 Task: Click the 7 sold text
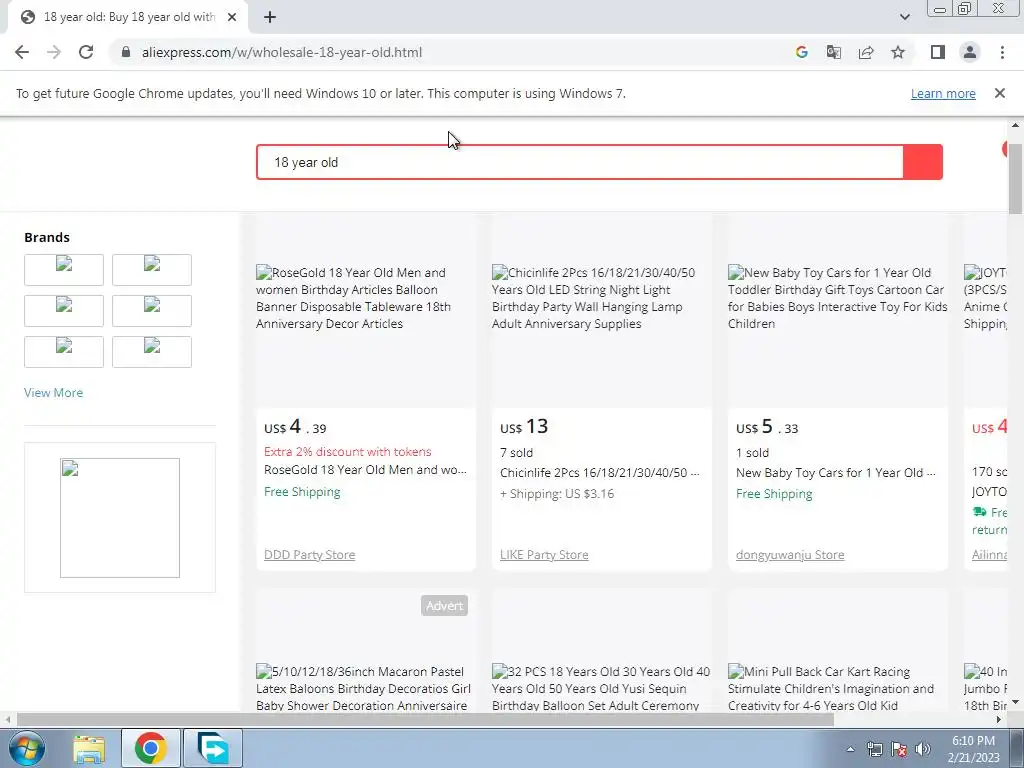(x=517, y=453)
